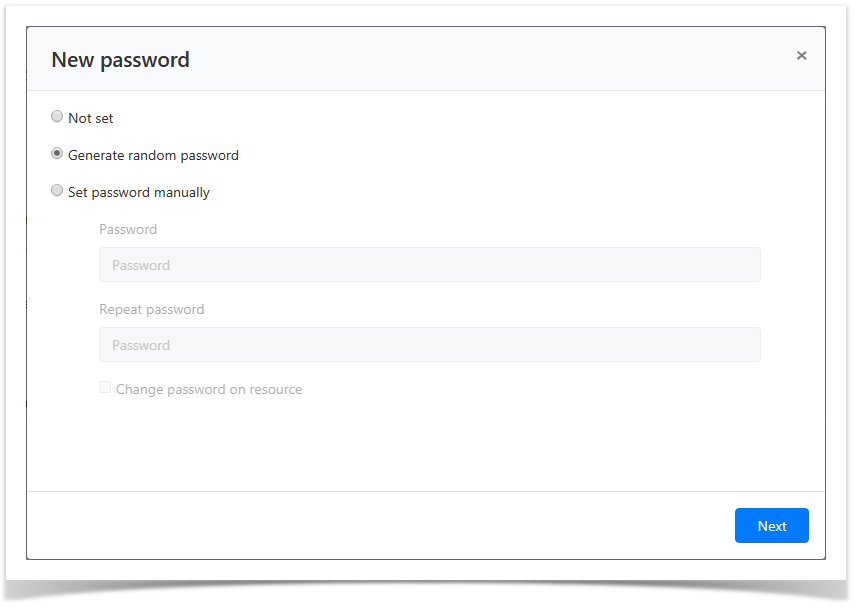Click the placeholder text in Repeat password field

[141, 345]
